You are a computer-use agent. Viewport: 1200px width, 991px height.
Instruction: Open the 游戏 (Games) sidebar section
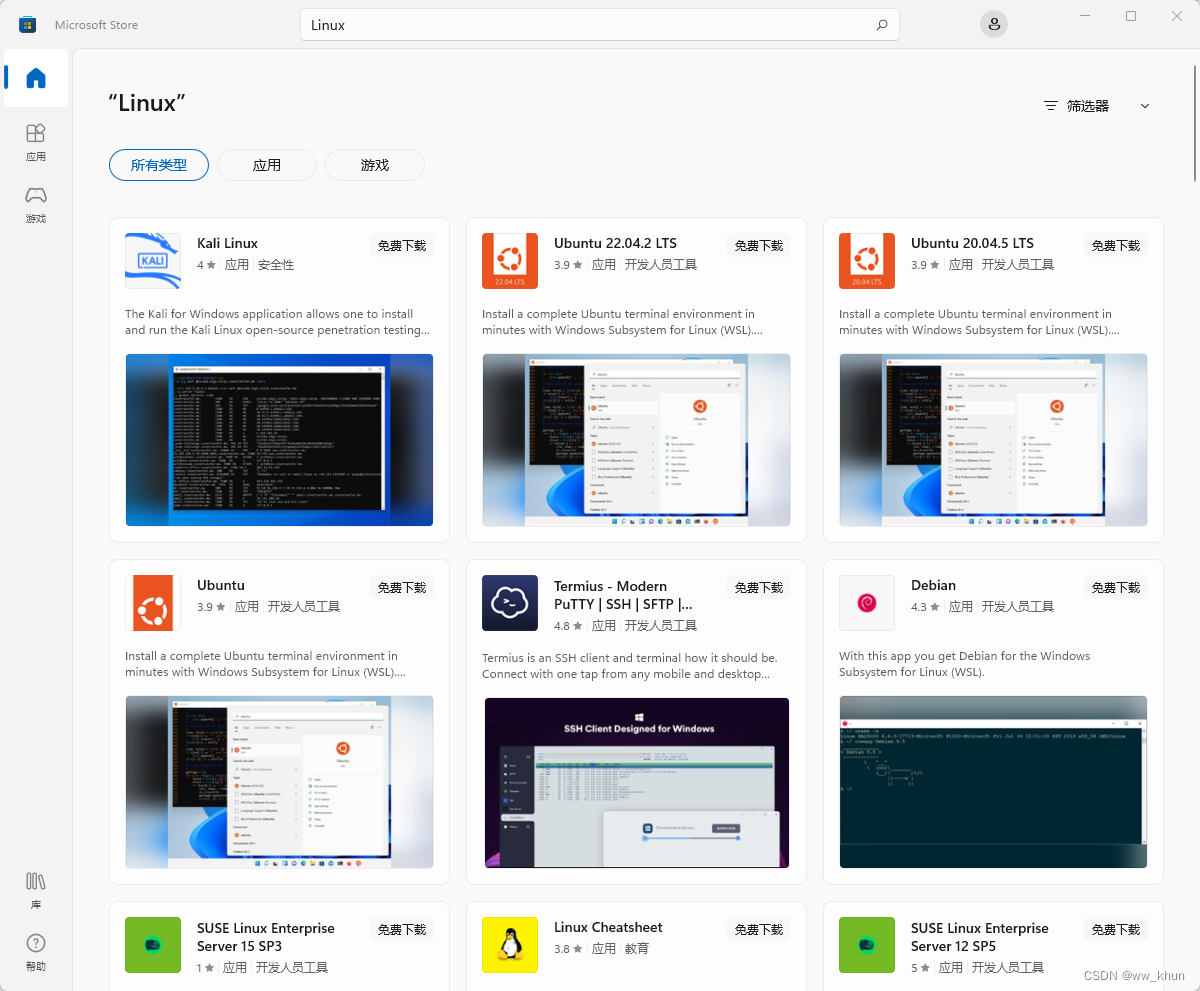click(36, 204)
